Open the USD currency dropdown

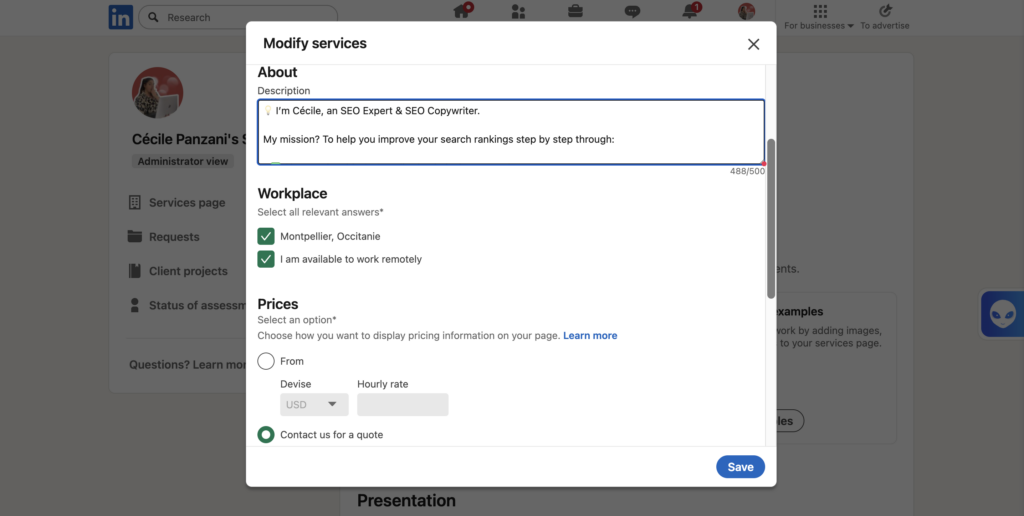(x=314, y=404)
